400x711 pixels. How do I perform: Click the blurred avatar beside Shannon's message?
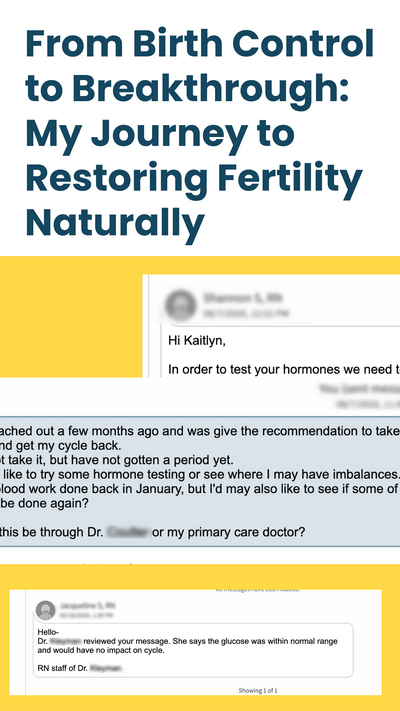point(180,305)
